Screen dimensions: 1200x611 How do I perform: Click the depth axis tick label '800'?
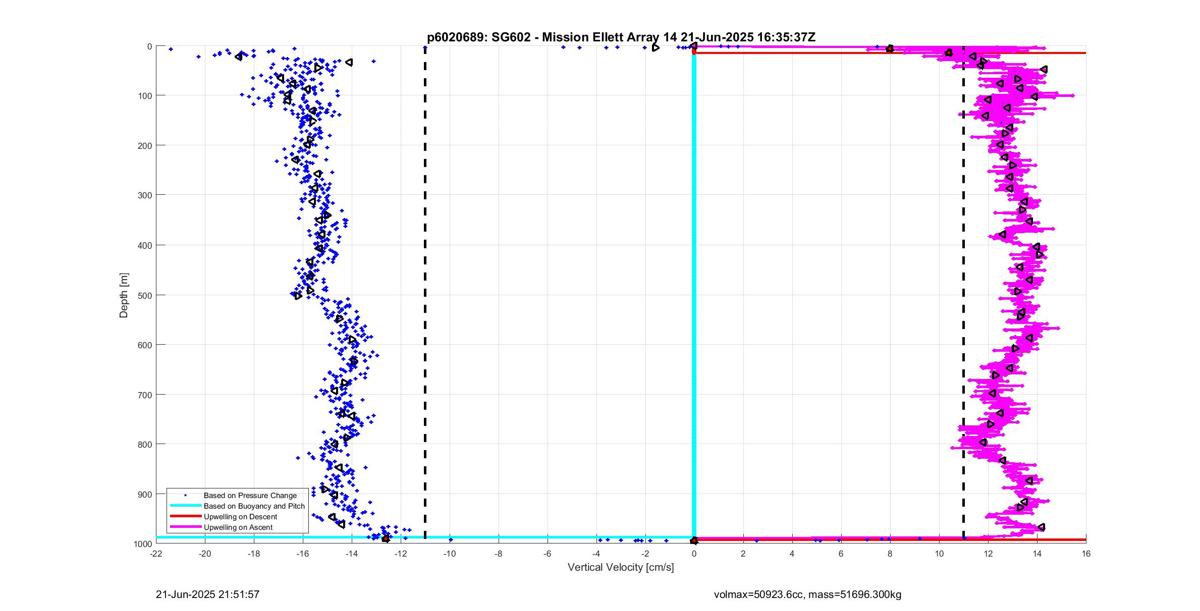(x=144, y=444)
